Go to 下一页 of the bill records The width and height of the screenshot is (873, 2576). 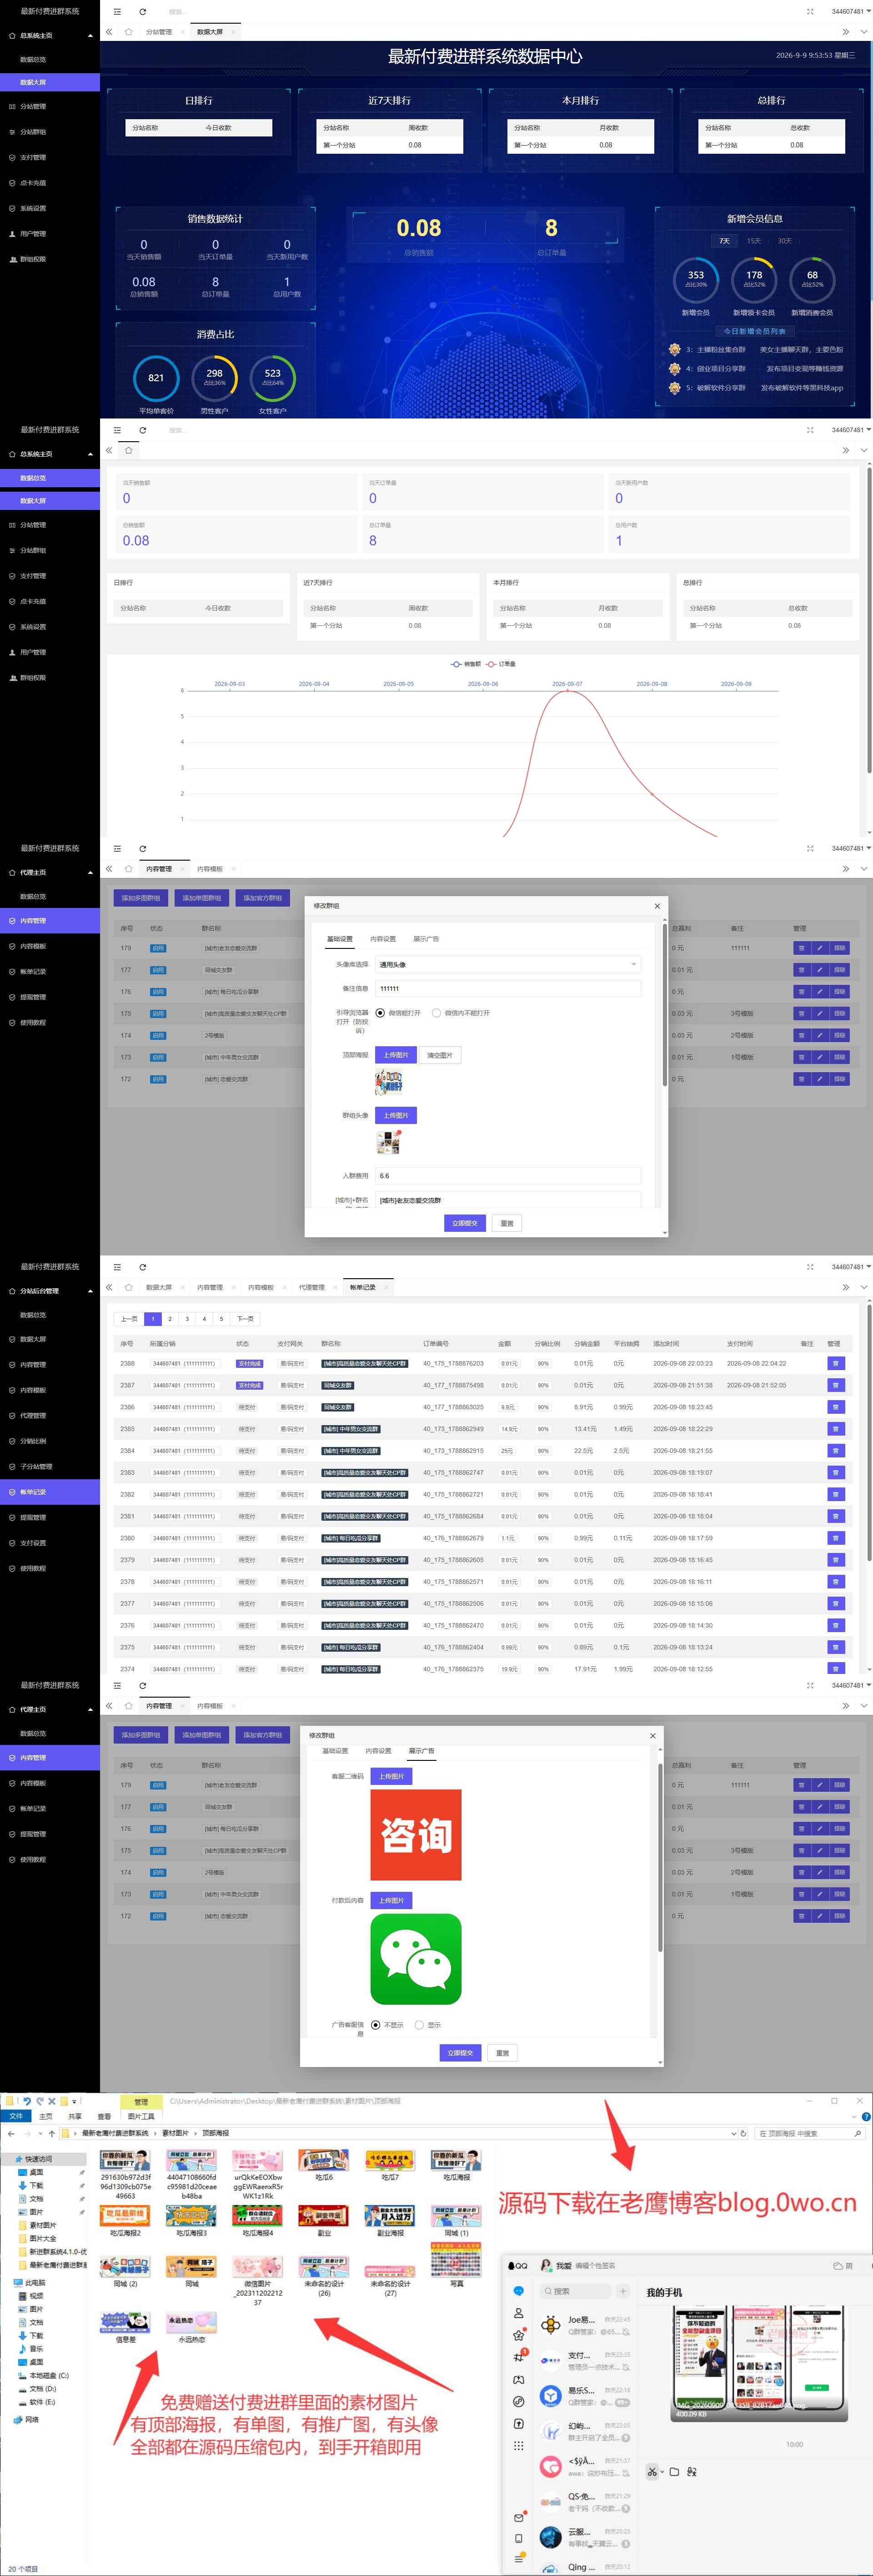coord(245,1319)
